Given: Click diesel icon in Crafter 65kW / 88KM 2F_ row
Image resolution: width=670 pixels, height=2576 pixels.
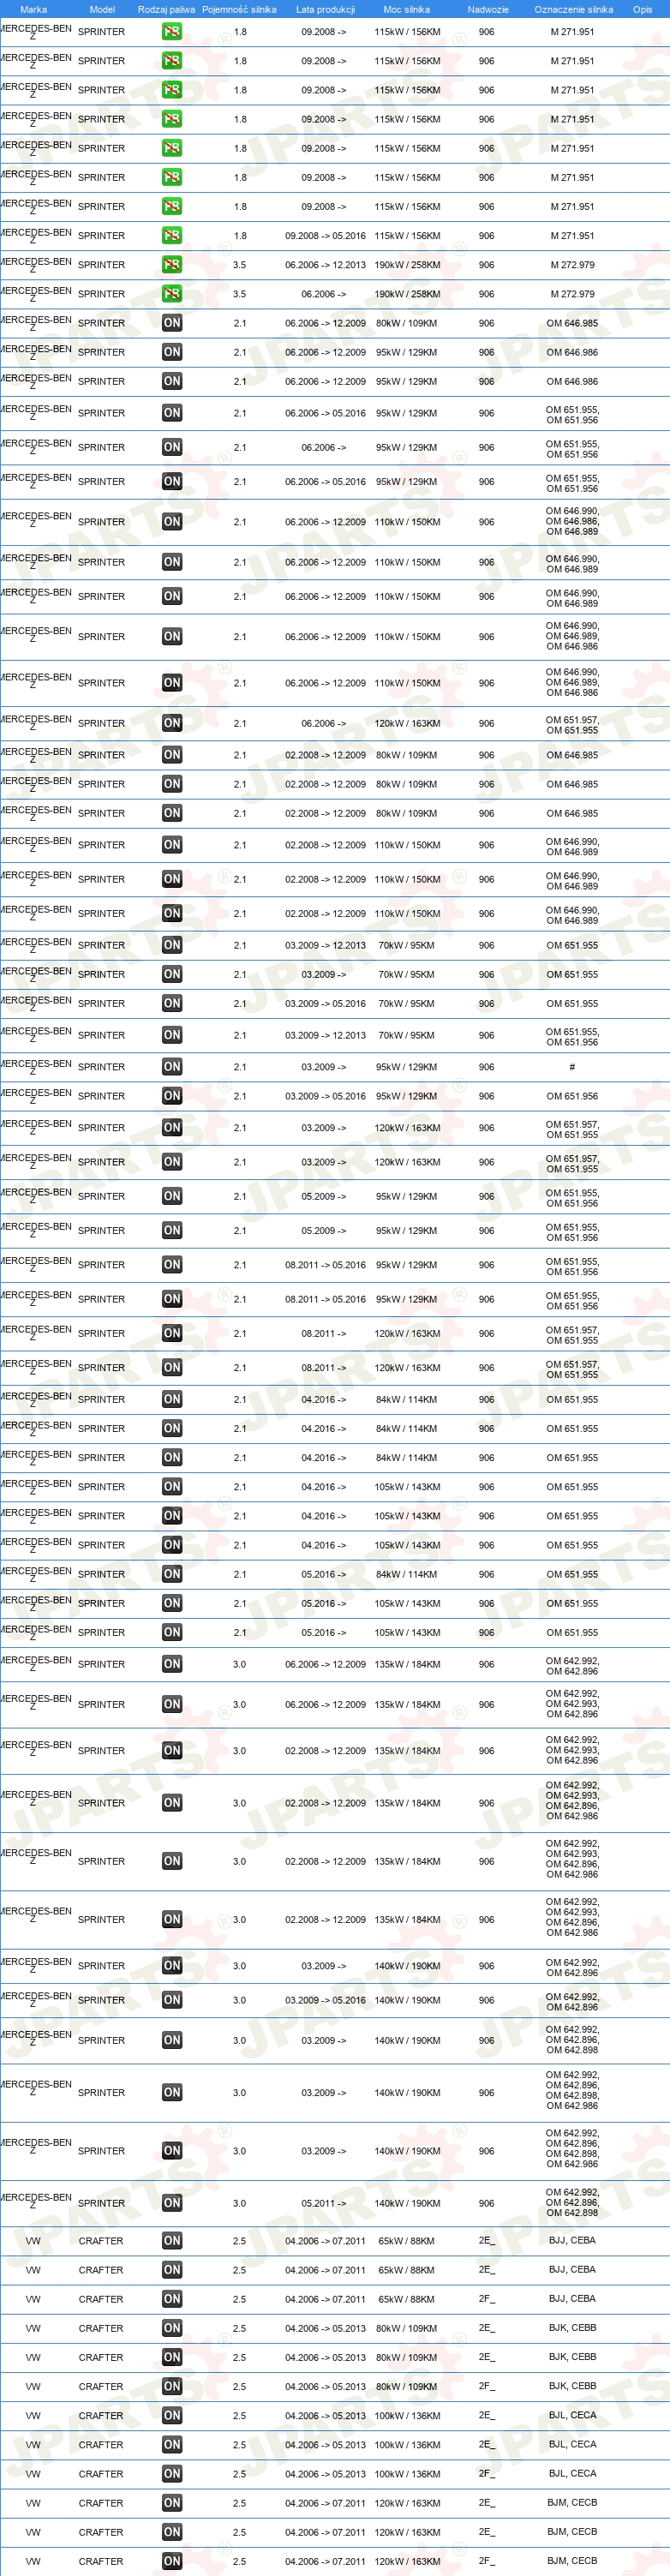Looking at the screenshot, I should click(x=172, y=2299).
